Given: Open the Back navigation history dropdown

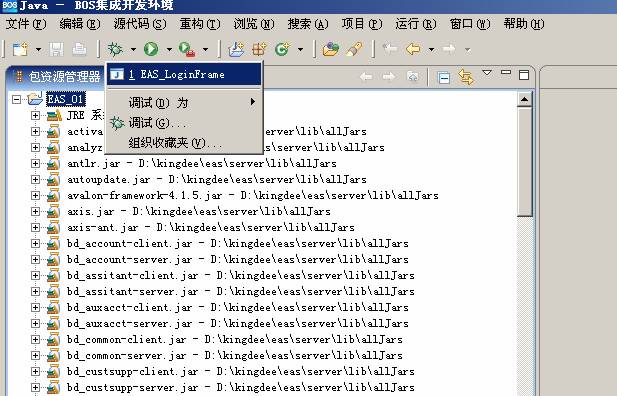Looking at the screenshot, I should click(432, 50).
